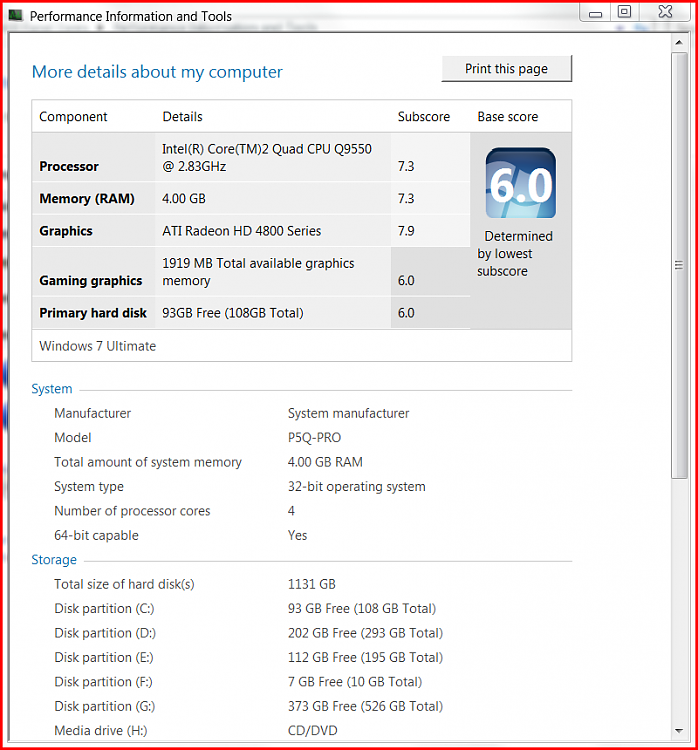Screen dimensions: 698x750
Task: Click the Media drive (H:) label
Action: (x=100, y=730)
